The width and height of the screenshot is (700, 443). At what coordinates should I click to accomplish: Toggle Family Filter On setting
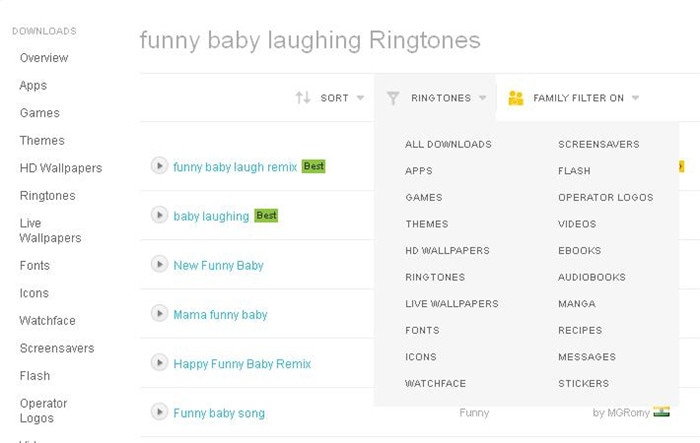(578, 98)
